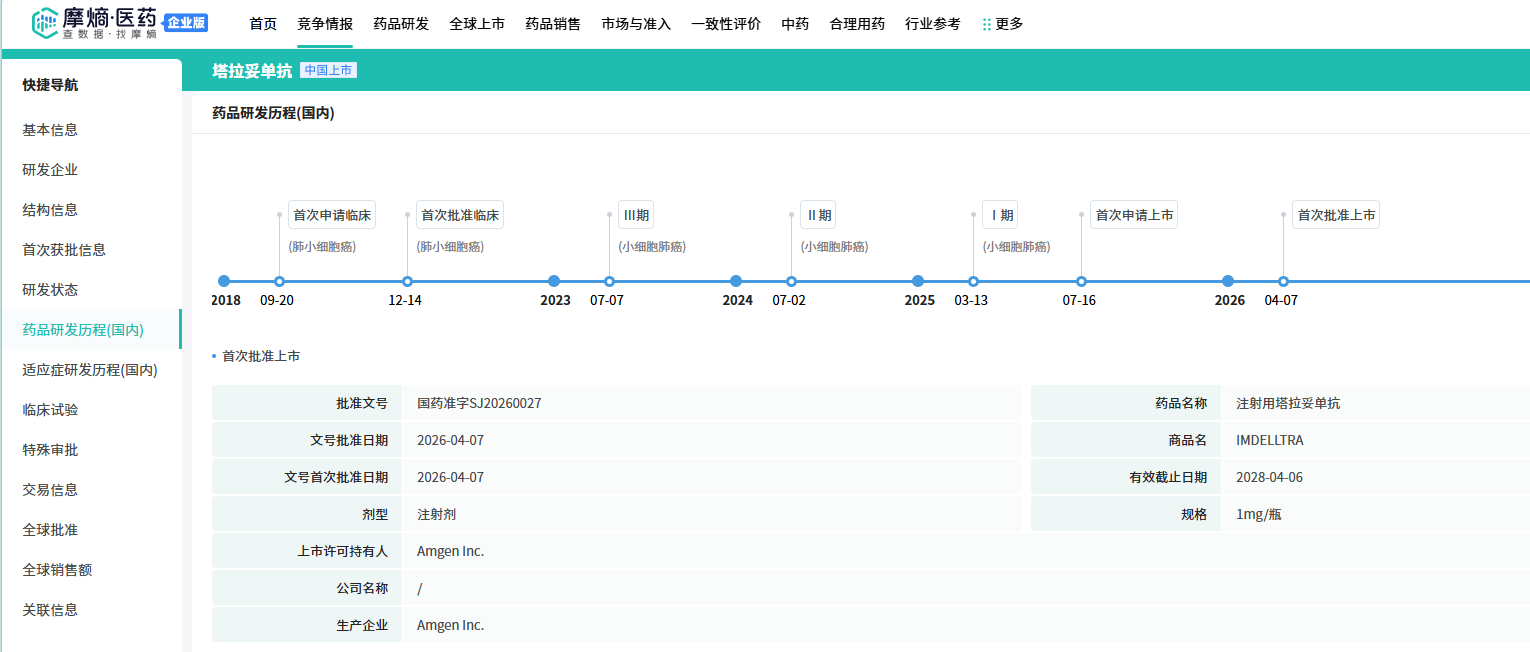Viewport: 1530px width, 652px height.
Task: Go to 研发企业 in quick navigation
Action: [50, 170]
